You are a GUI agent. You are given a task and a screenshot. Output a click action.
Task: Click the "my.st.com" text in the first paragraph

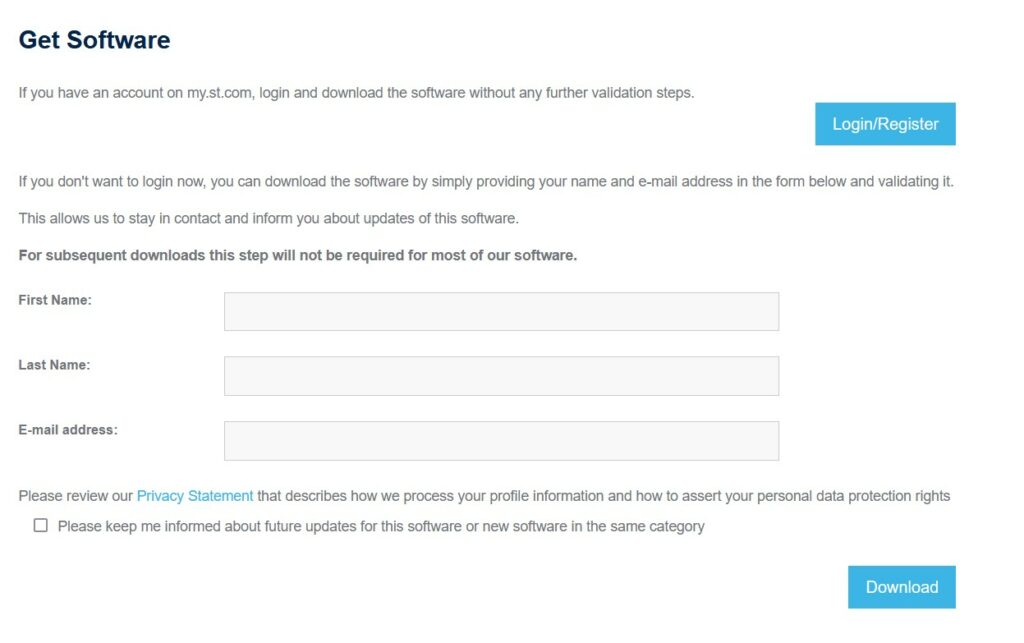point(220,93)
